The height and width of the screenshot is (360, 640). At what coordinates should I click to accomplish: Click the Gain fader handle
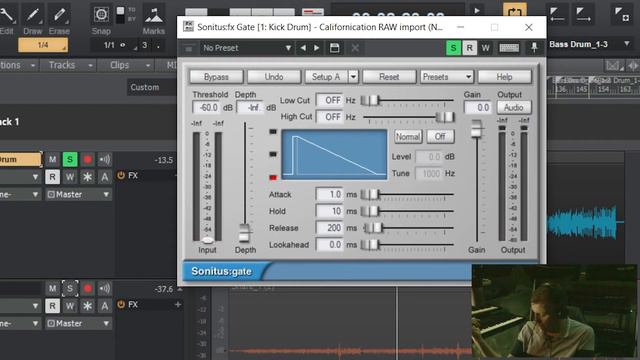(x=476, y=129)
